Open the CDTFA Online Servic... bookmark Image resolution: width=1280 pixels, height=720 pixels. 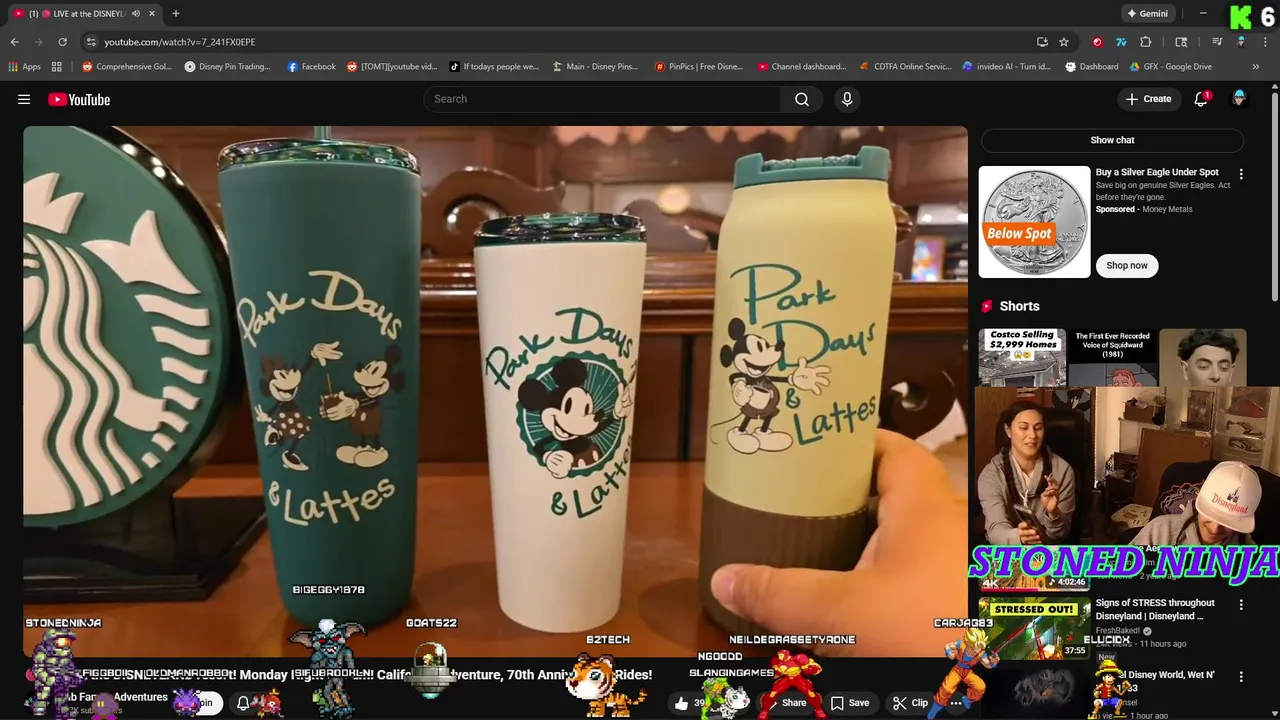coord(906,67)
